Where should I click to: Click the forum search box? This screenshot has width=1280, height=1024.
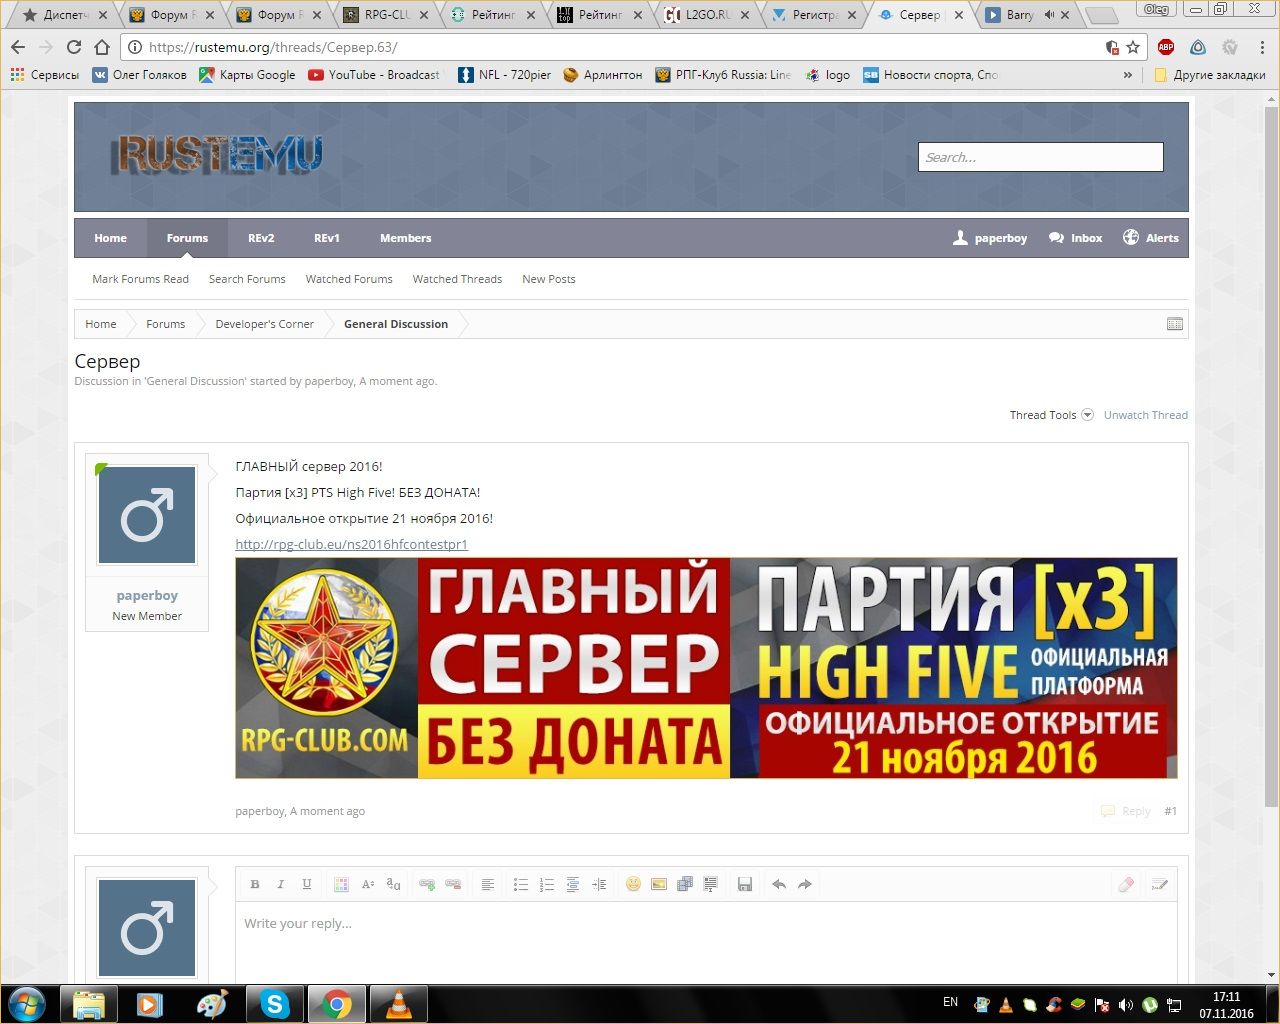pyautogui.click(x=1041, y=157)
